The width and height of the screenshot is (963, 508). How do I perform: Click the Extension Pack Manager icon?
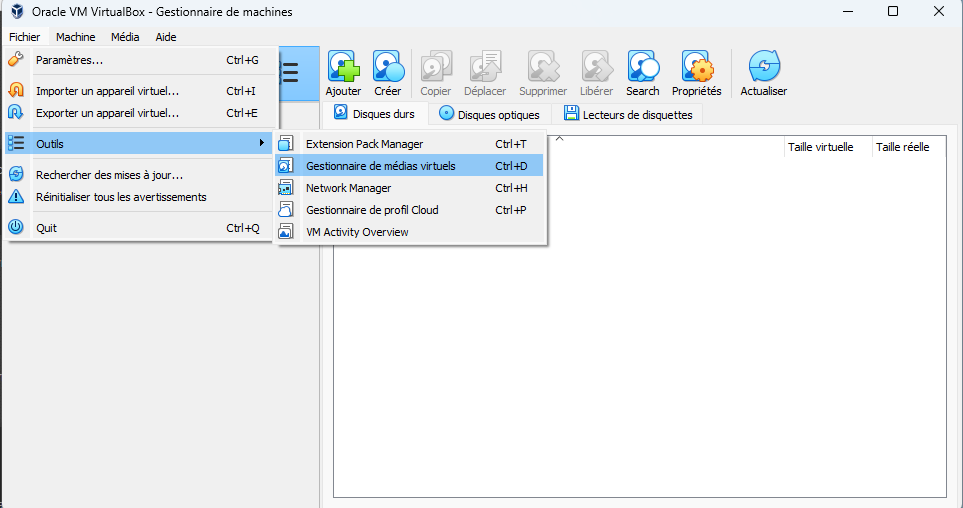(286, 144)
